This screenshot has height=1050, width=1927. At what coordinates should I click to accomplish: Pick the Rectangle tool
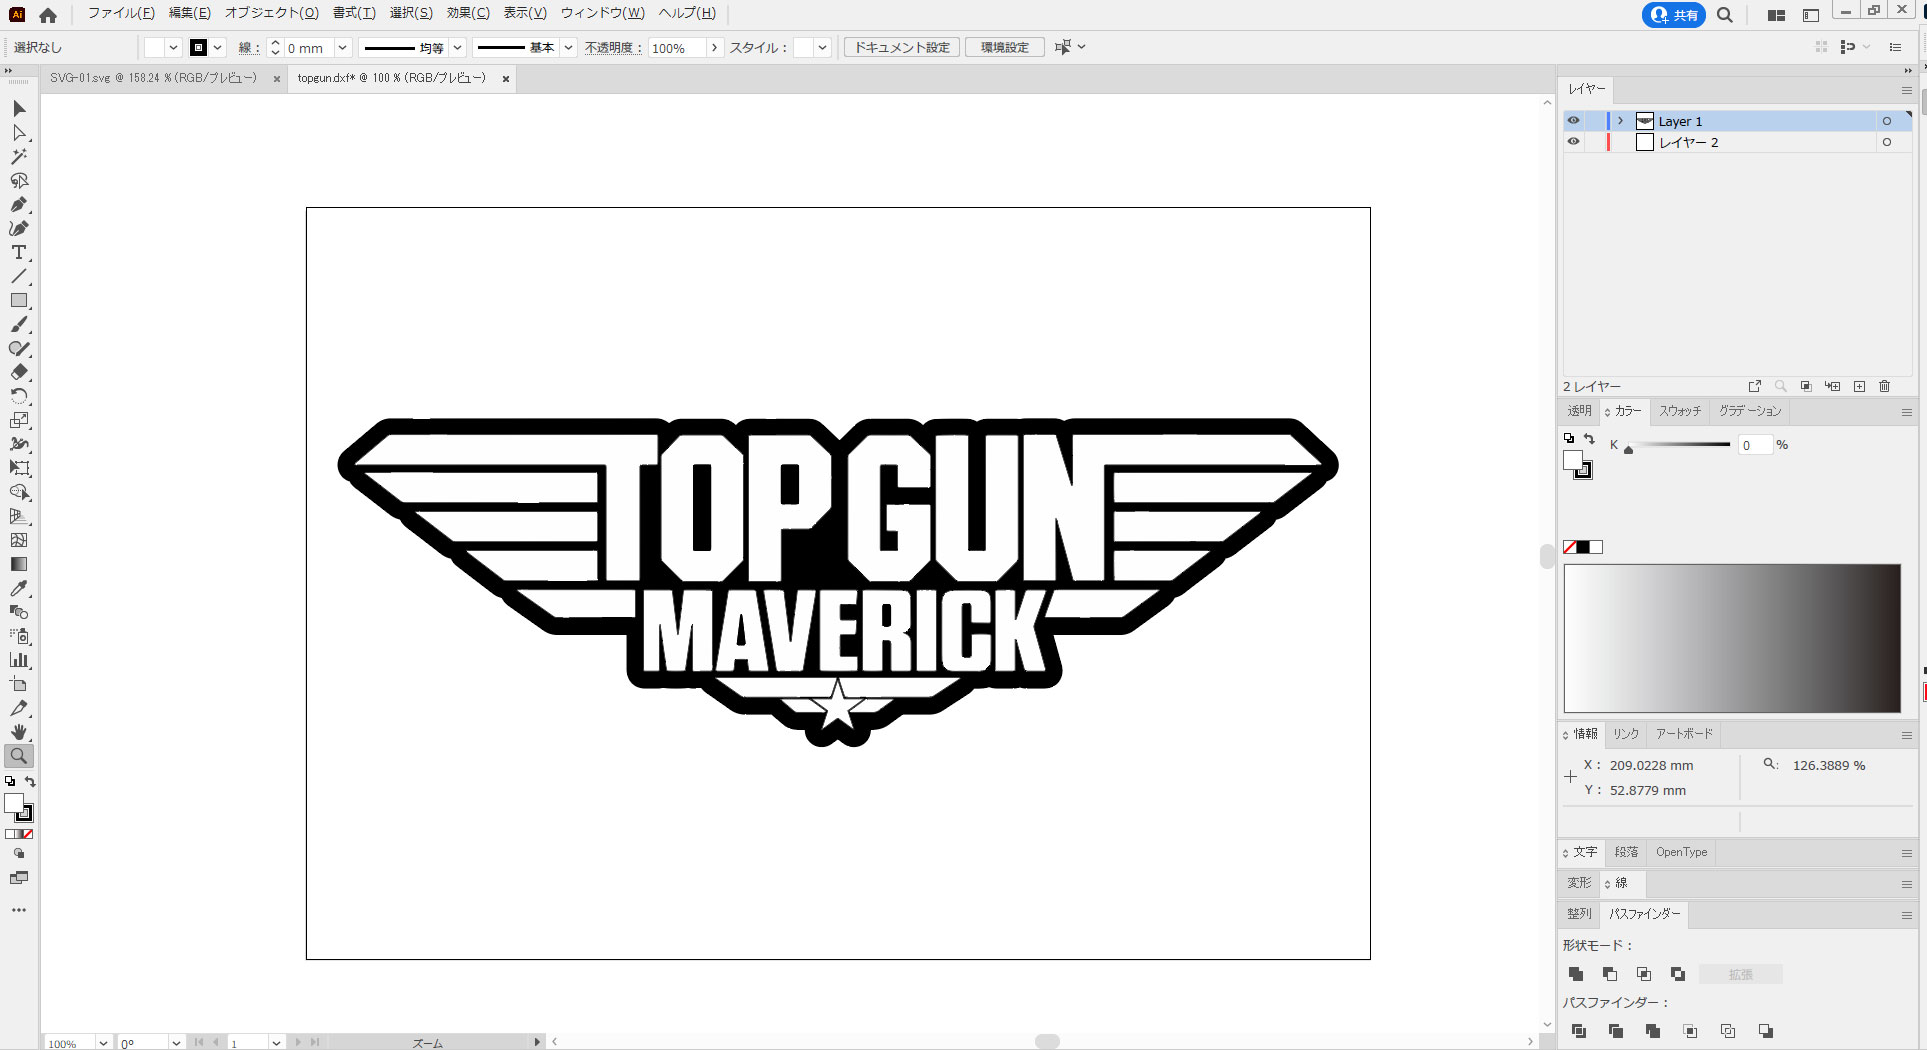click(x=19, y=300)
